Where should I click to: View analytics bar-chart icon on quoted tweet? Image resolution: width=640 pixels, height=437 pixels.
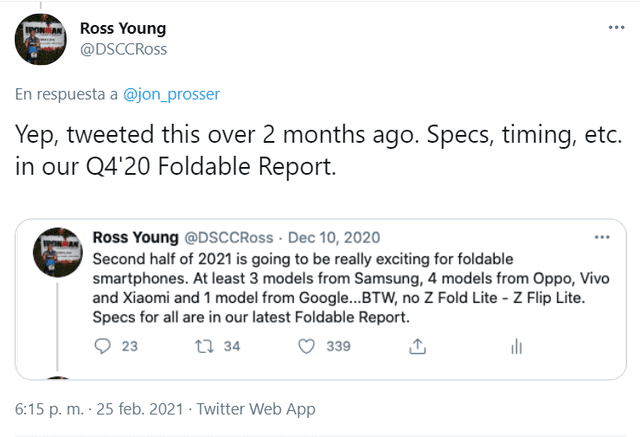[516, 346]
